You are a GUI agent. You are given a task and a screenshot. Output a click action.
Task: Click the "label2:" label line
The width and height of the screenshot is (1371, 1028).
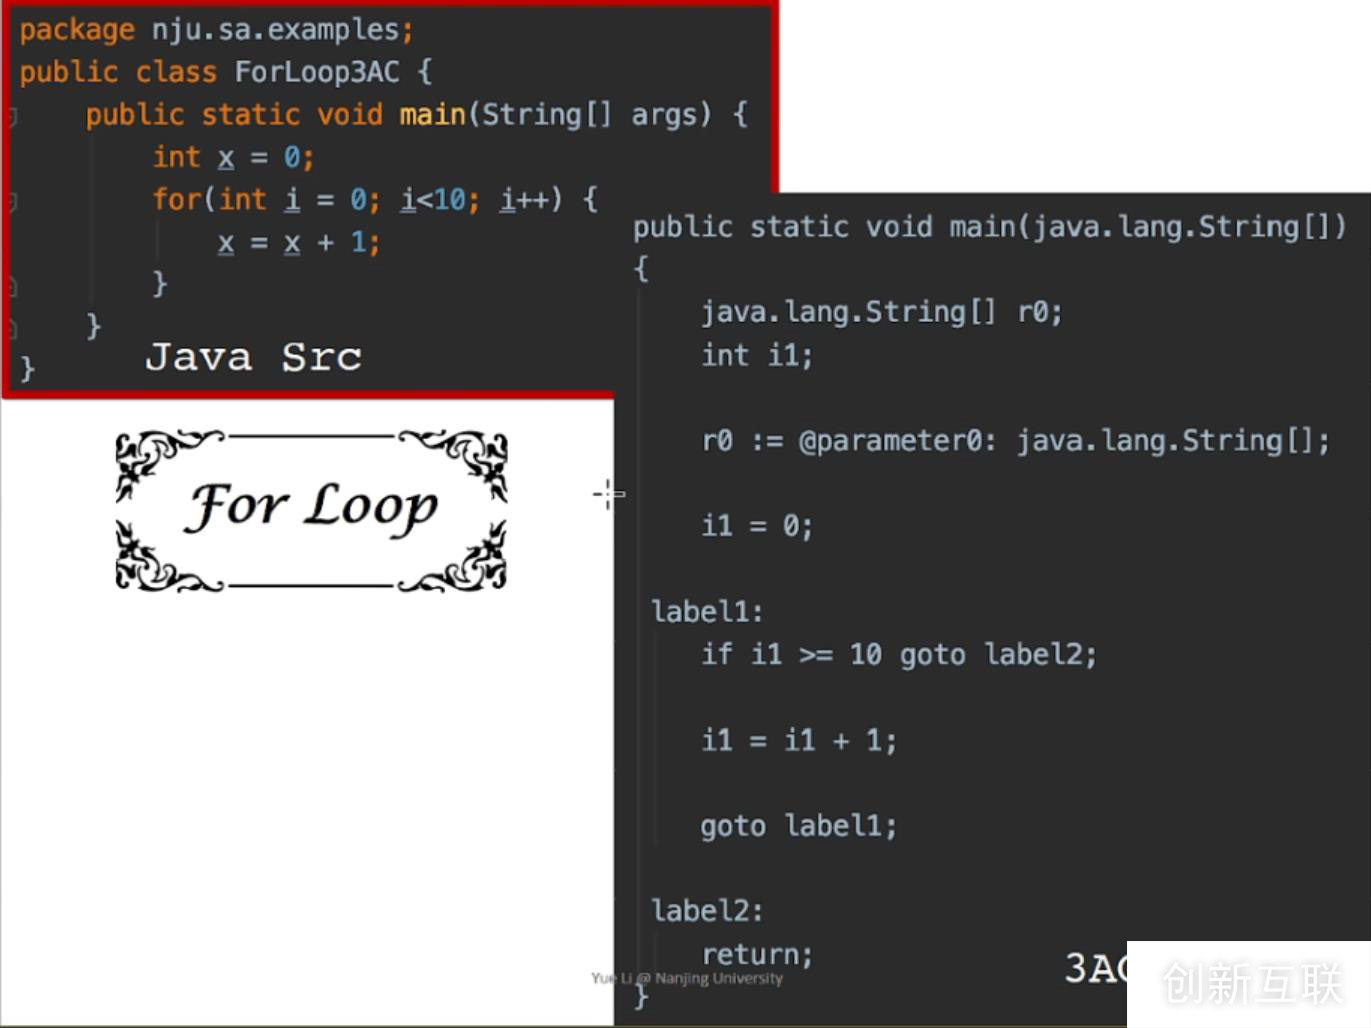[x=707, y=911]
